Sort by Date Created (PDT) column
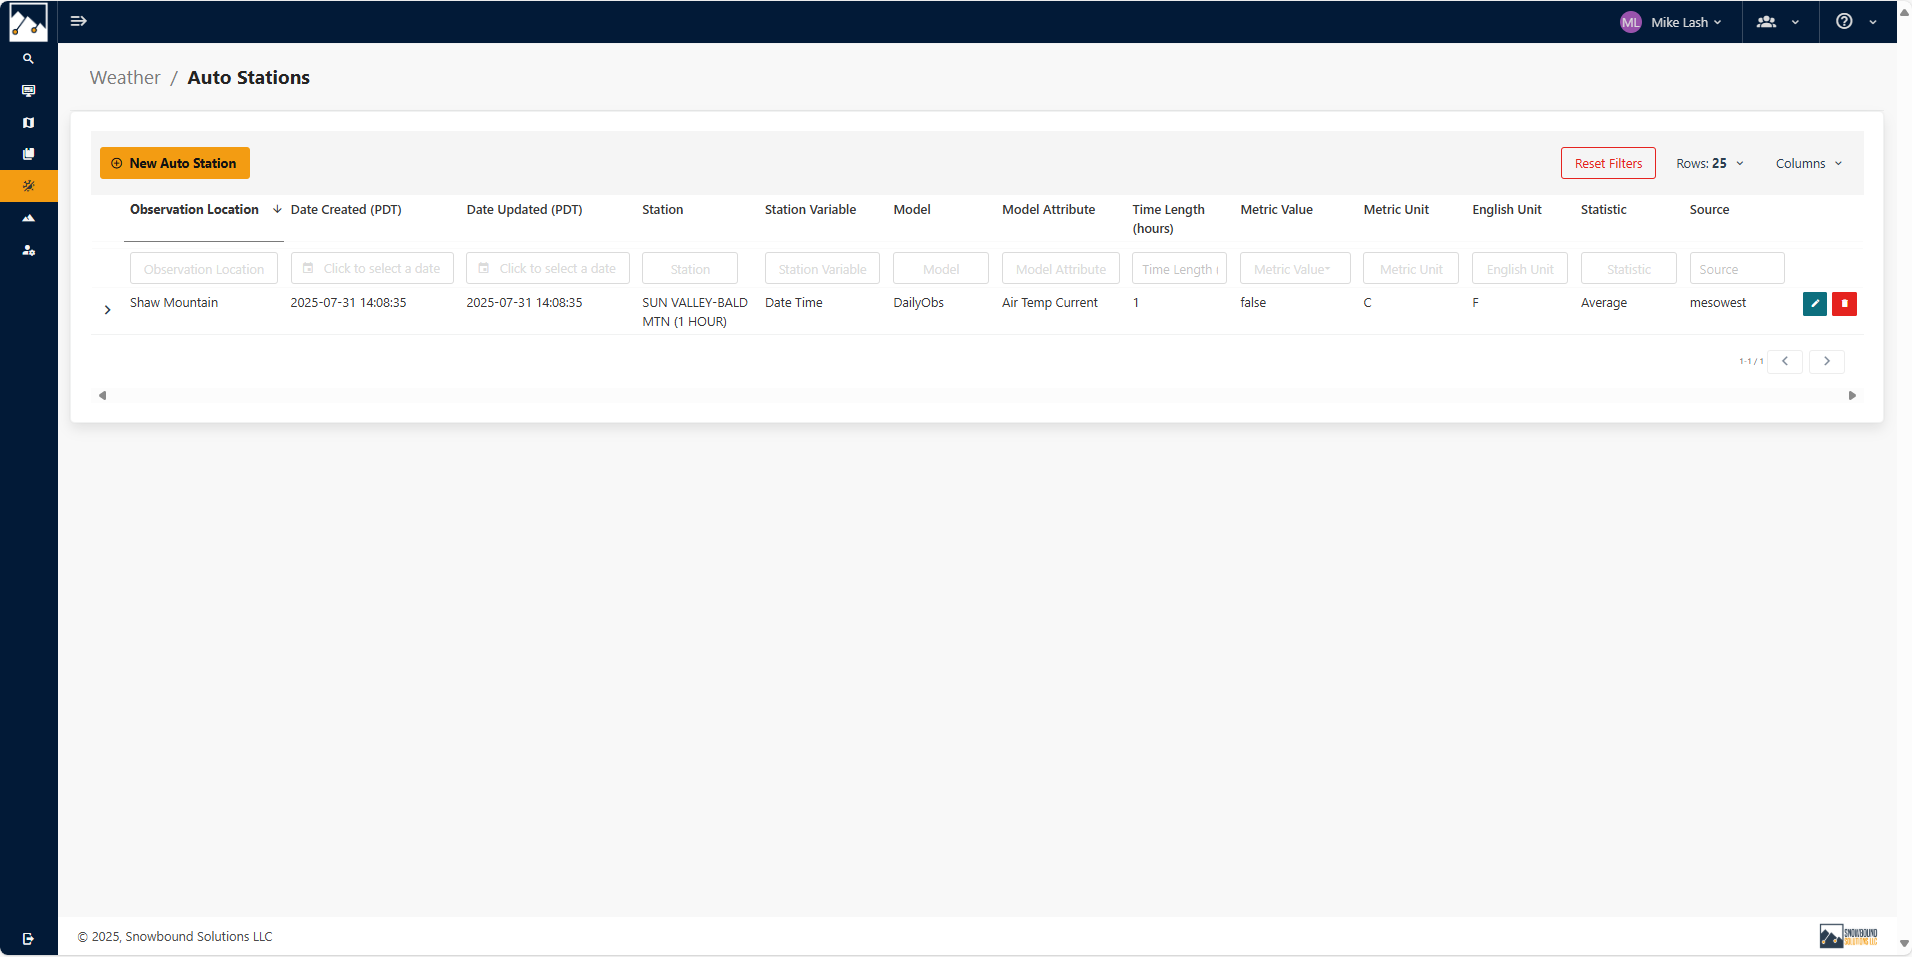The width and height of the screenshot is (1912, 957). coord(346,209)
